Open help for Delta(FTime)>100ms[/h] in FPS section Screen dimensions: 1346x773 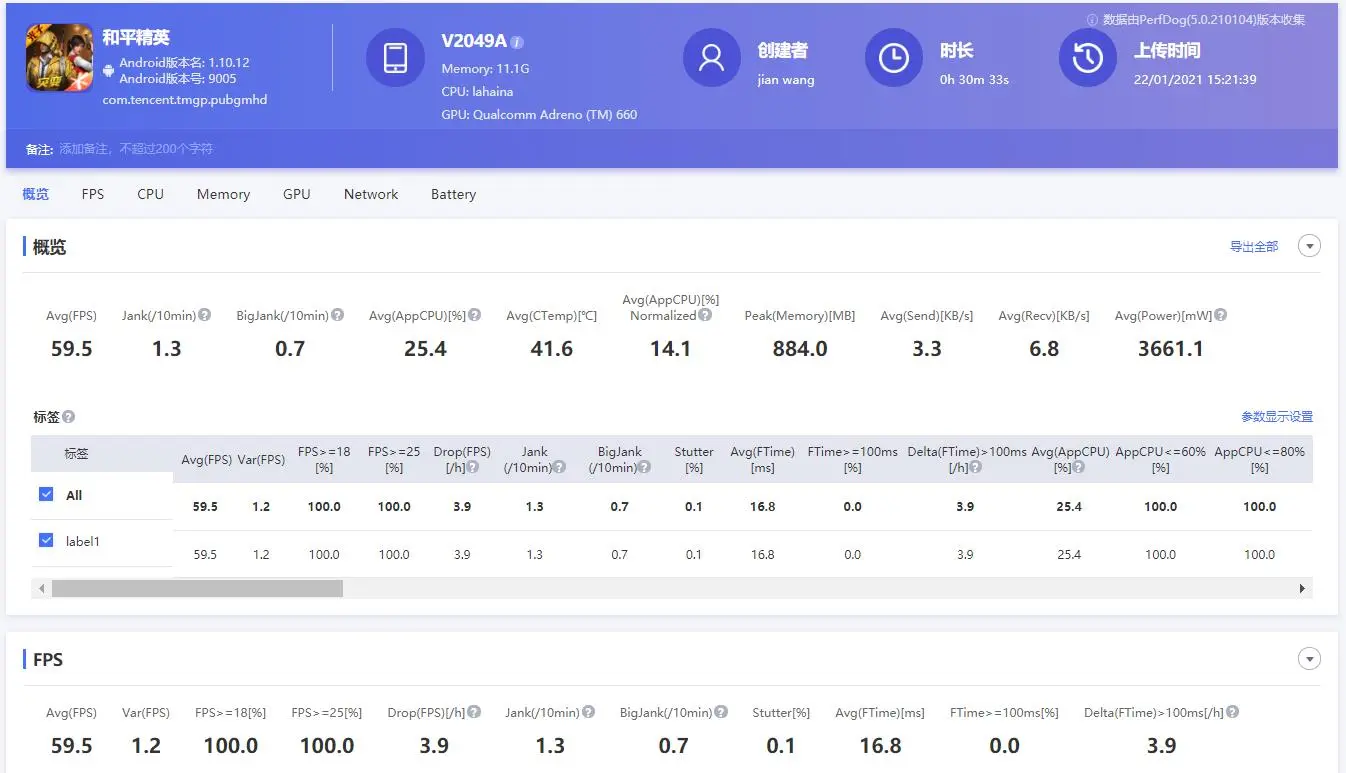tap(1232, 712)
